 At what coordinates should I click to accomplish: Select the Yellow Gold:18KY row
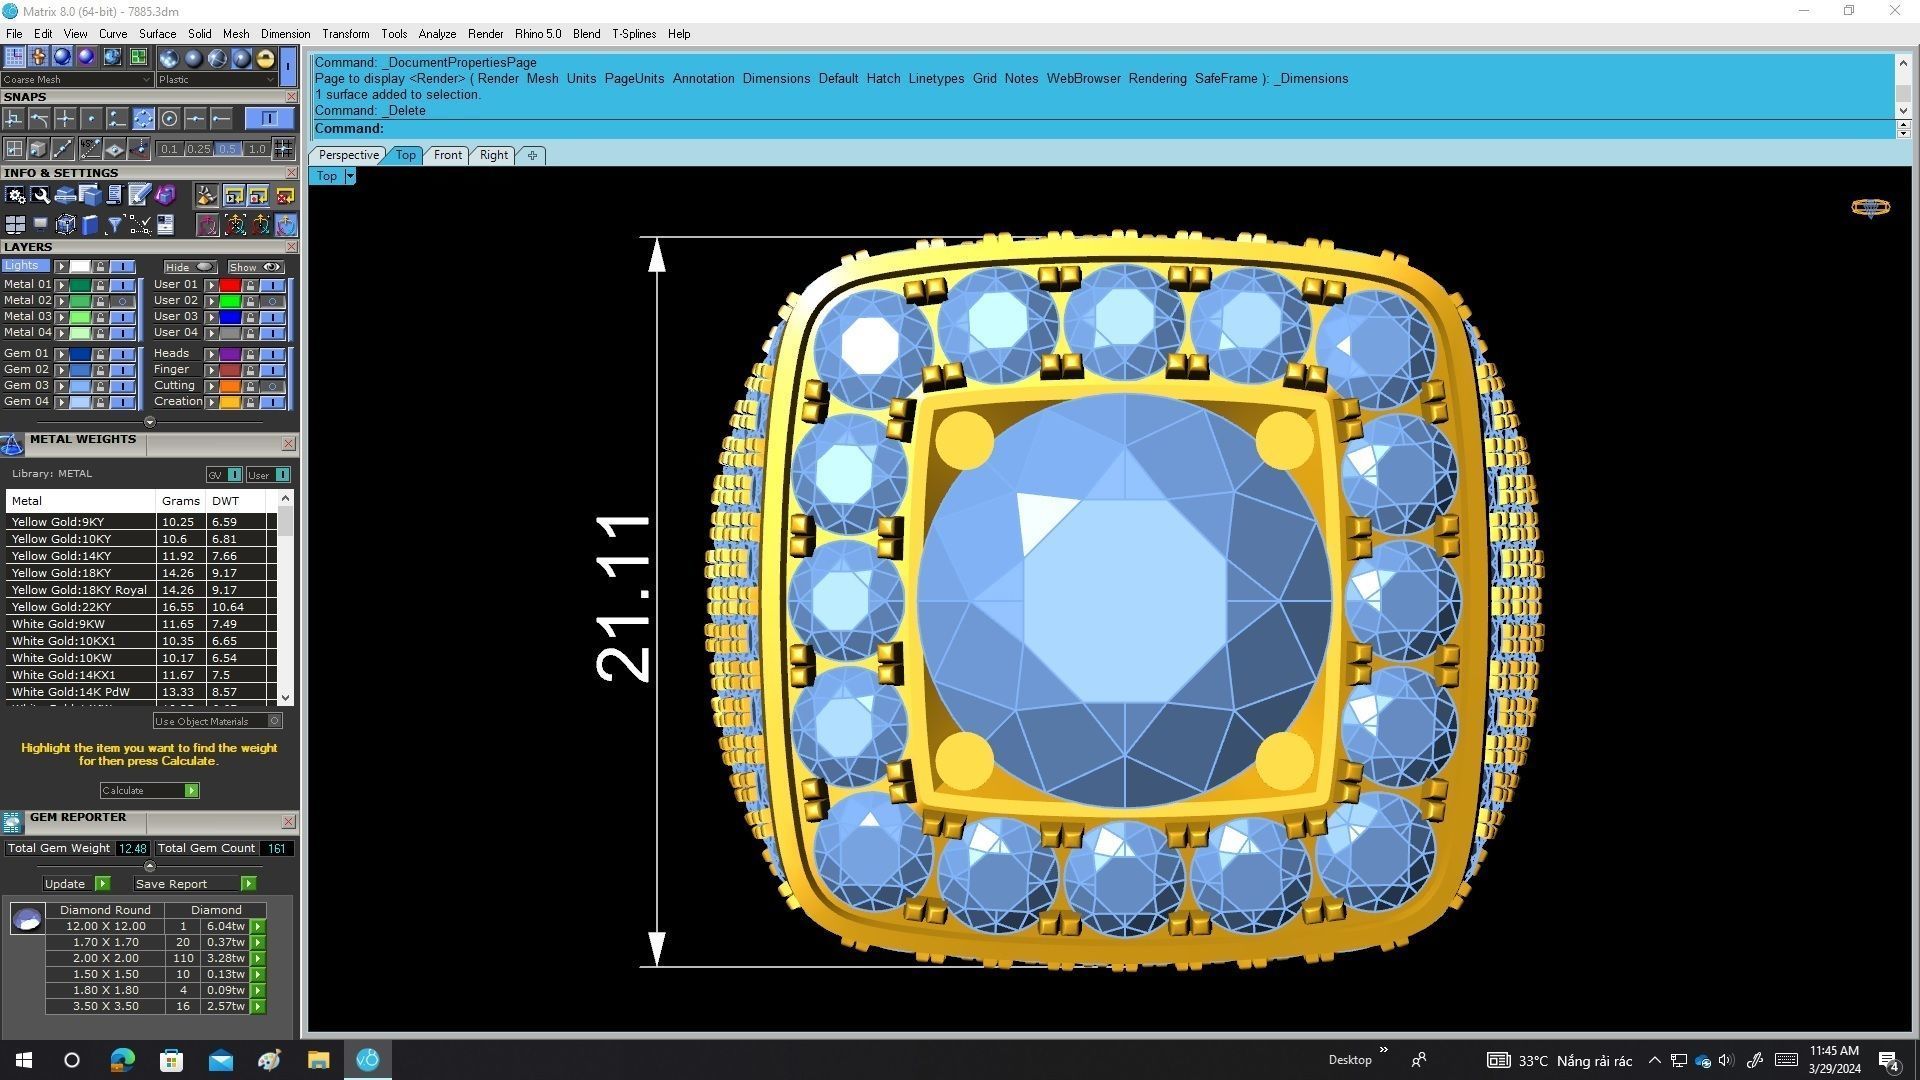click(140, 573)
